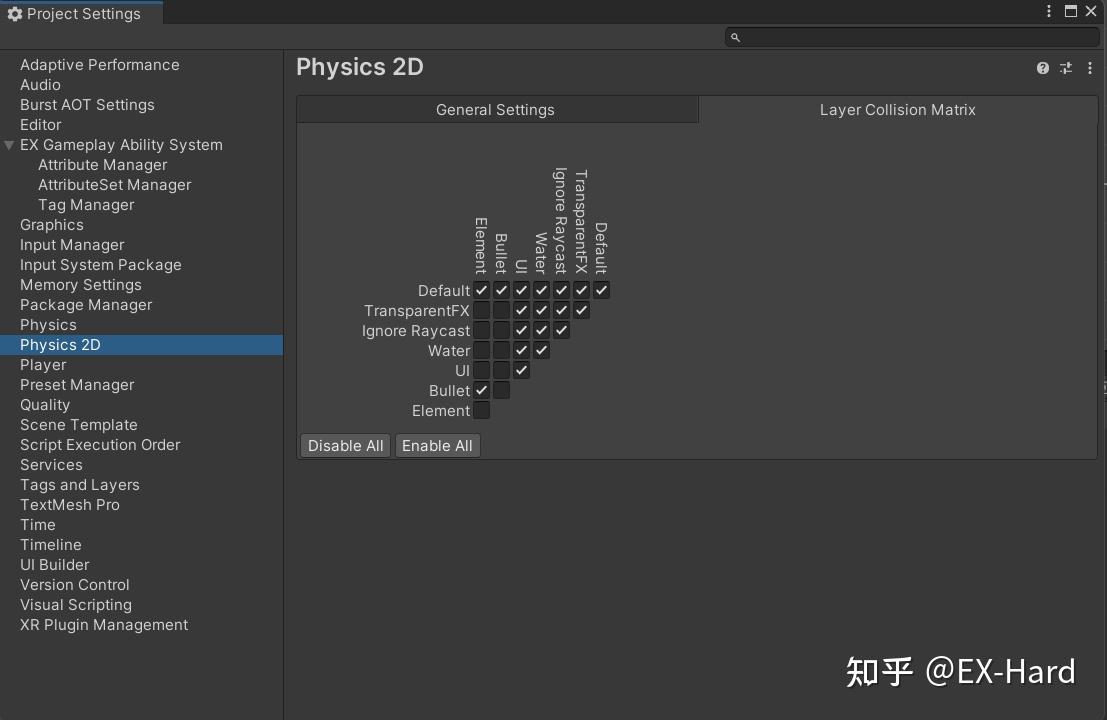Enable the Element versus Element collision checkbox

click(482, 410)
